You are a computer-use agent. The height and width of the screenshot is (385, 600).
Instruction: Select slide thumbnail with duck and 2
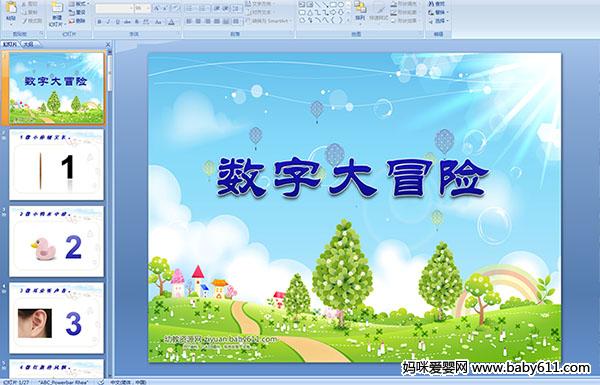pos(57,241)
